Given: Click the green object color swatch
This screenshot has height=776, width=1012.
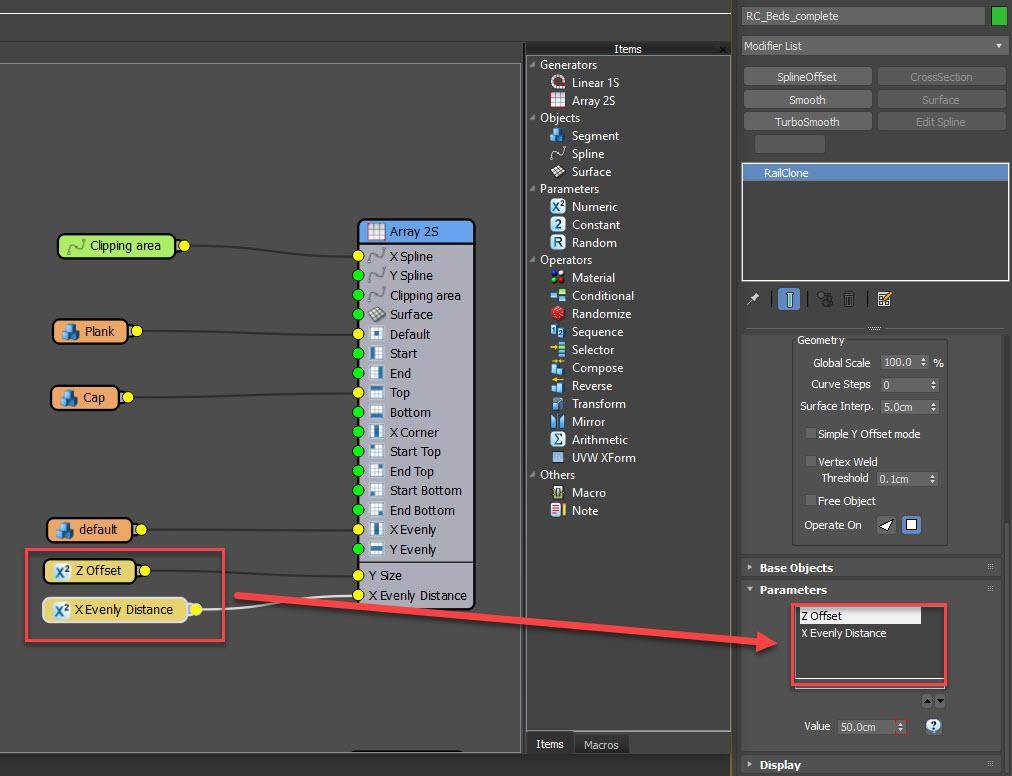Looking at the screenshot, I should tap(999, 16).
